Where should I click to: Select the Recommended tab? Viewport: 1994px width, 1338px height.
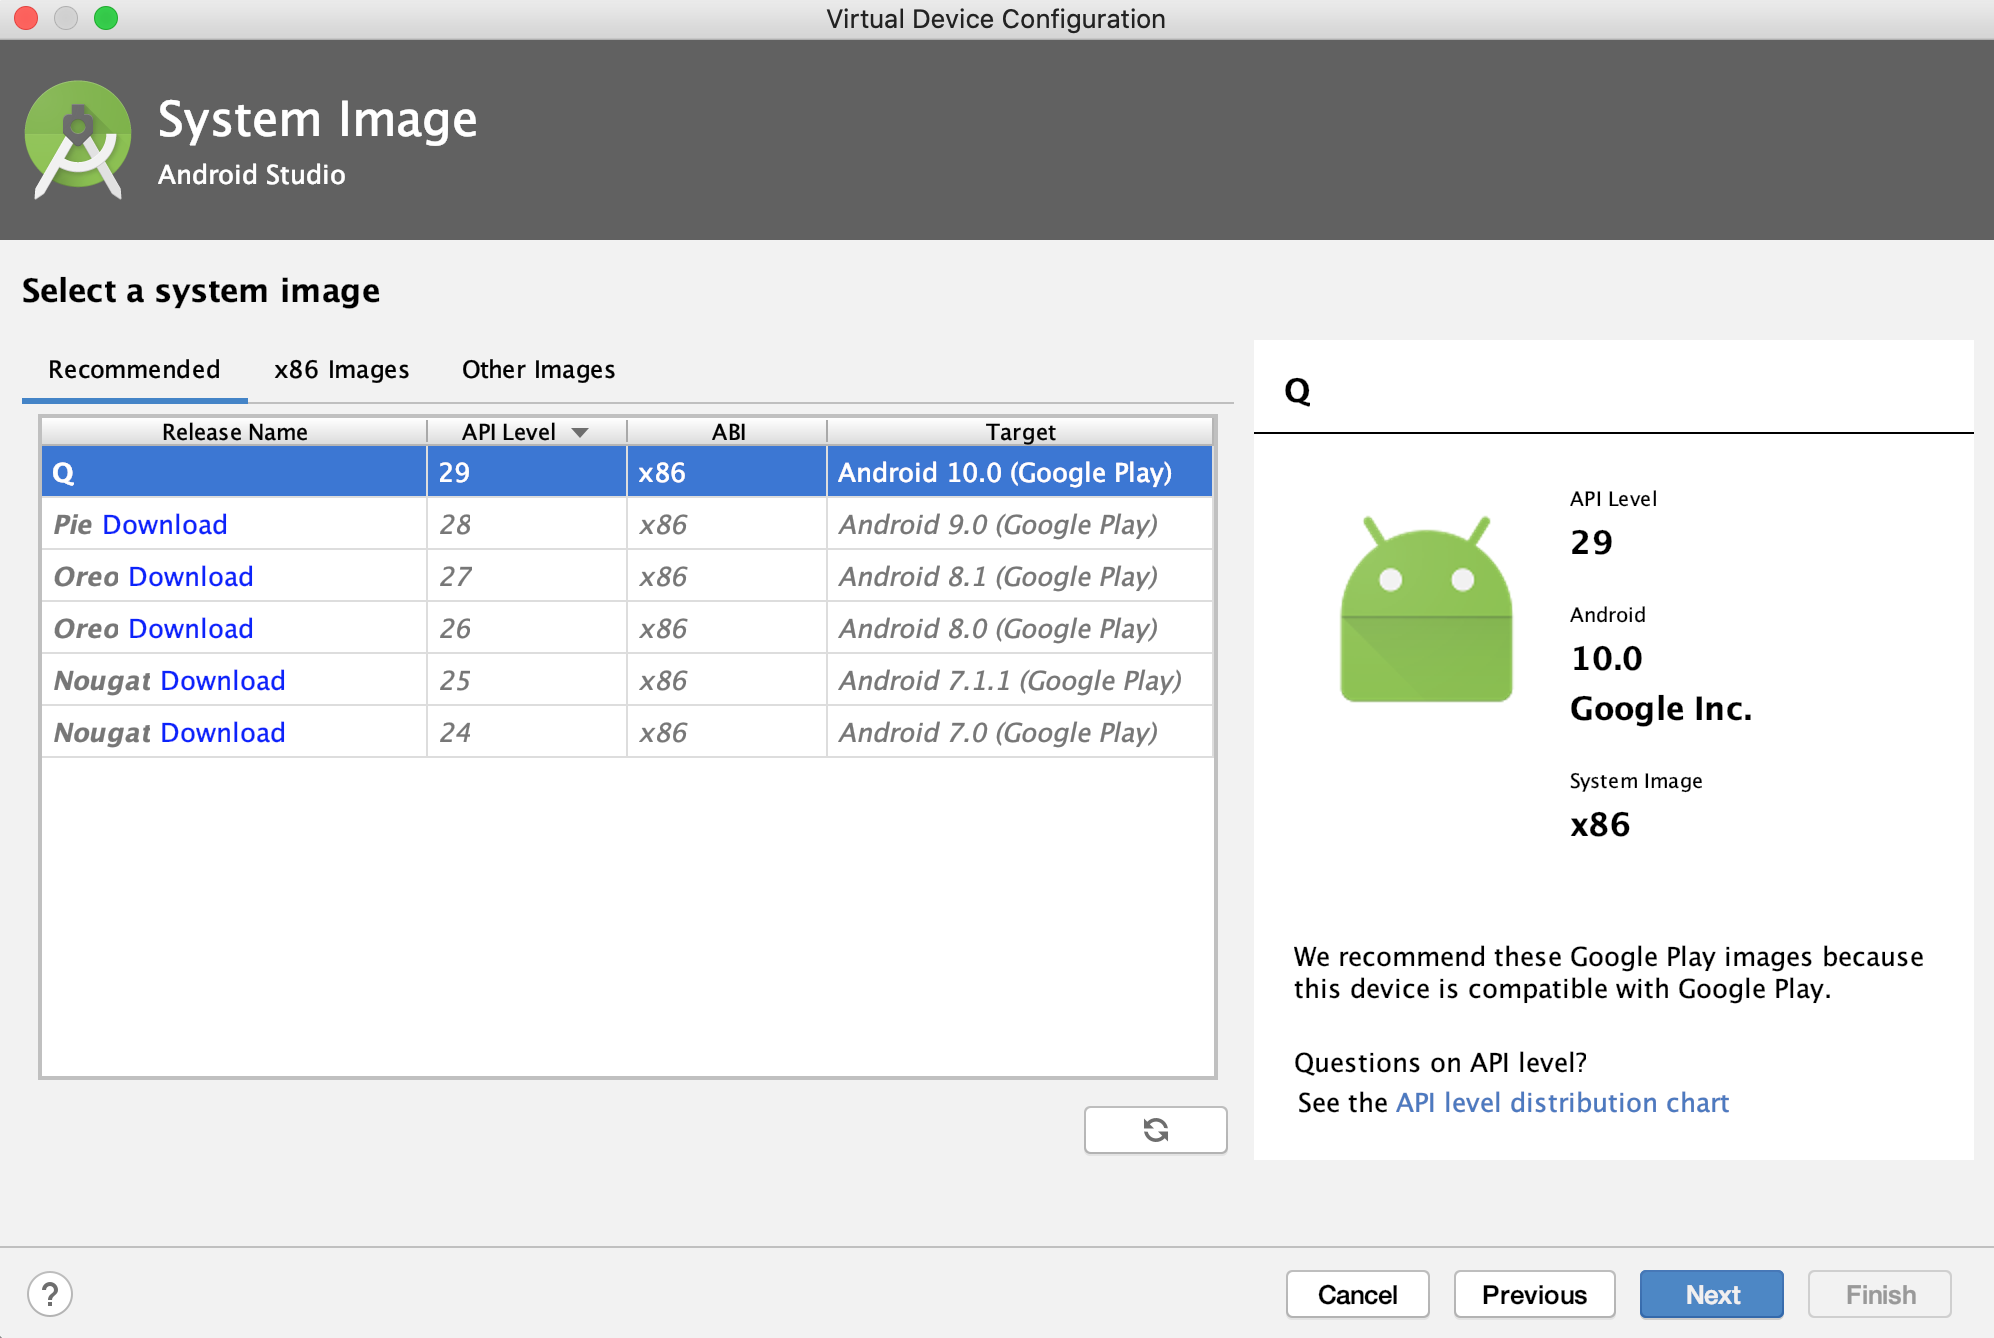pyautogui.click(x=134, y=370)
